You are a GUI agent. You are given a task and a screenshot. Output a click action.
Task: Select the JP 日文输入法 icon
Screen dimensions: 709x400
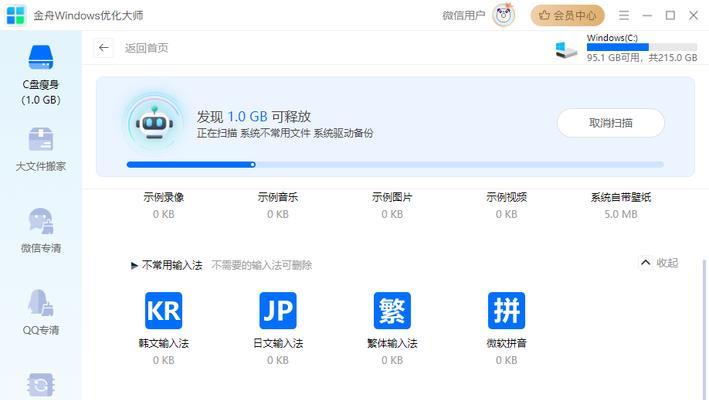click(x=278, y=311)
